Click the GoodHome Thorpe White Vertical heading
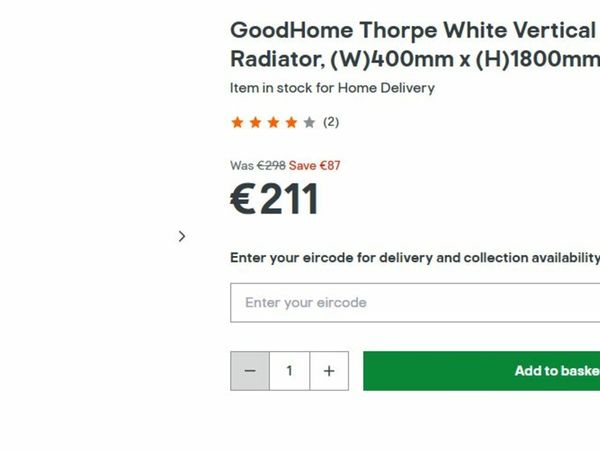This screenshot has width=600, height=450. (x=412, y=29)
